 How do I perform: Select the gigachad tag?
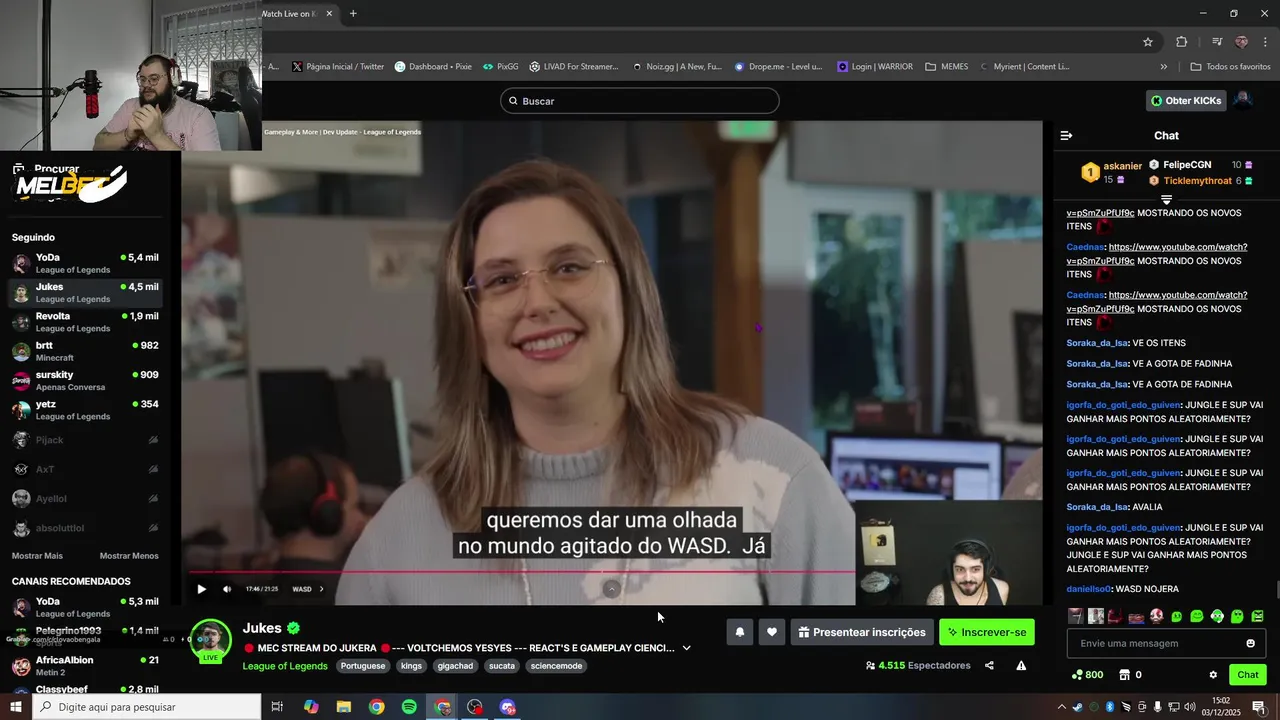coord(455,666)
